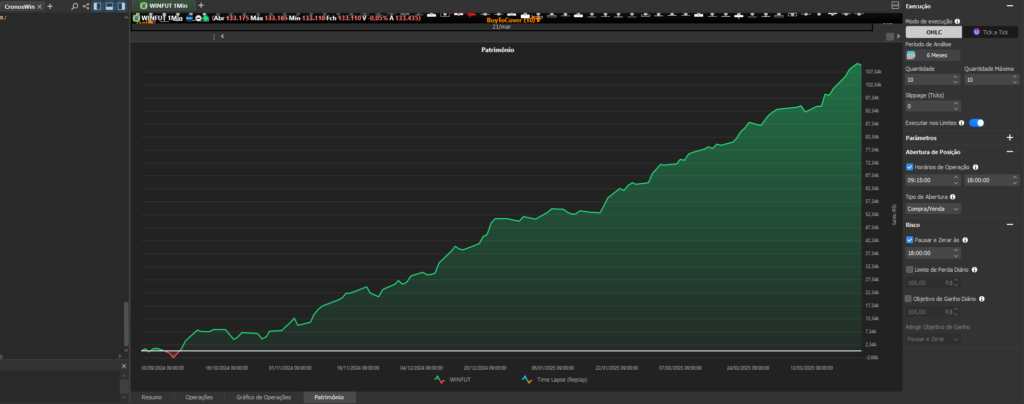This screenshot has height=404, width=1024.
Task: Toggle the right panel layout icon
Action: click(x=121, y=6)
